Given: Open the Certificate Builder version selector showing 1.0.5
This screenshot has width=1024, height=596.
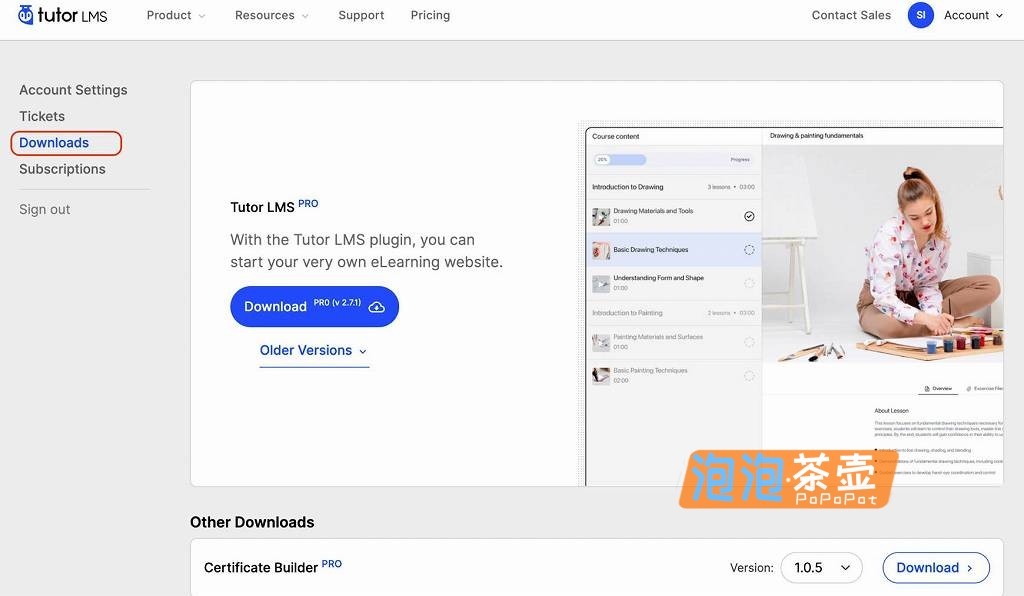Looking at the screenshot, I should pyautogui.click(x=820, y=567).
